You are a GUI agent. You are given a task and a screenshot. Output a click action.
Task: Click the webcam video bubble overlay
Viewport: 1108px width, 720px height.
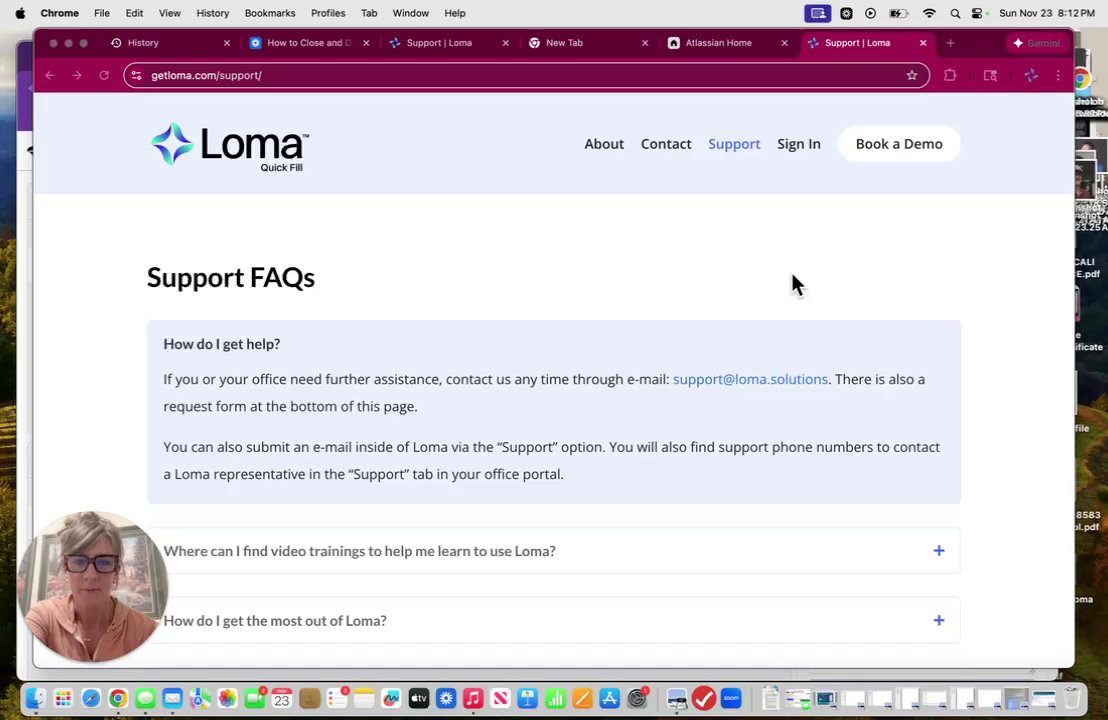(92, 586)
